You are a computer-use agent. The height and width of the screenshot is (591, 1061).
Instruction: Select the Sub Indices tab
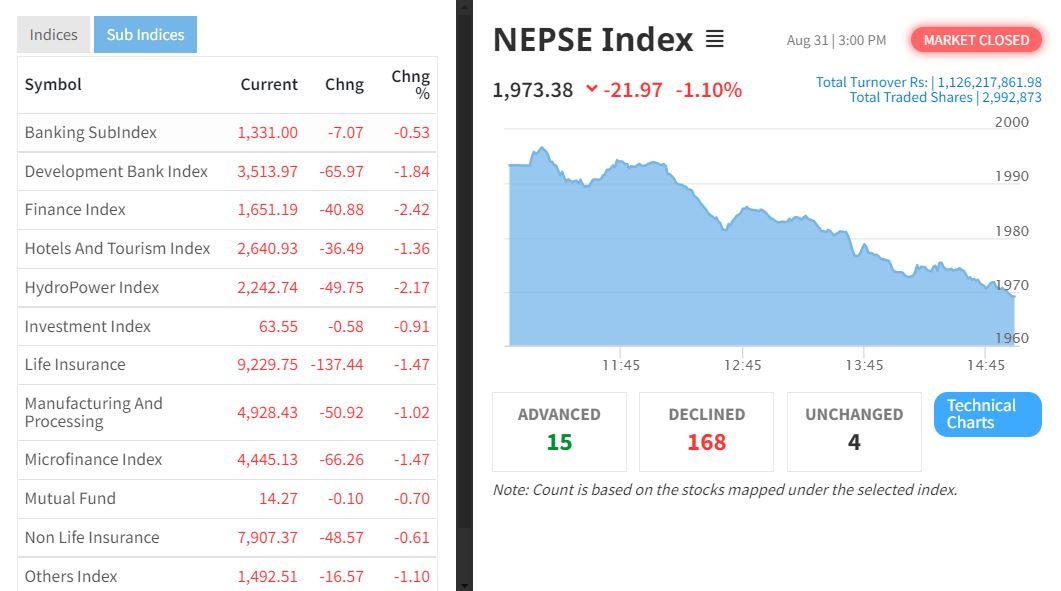click(145, 35)
